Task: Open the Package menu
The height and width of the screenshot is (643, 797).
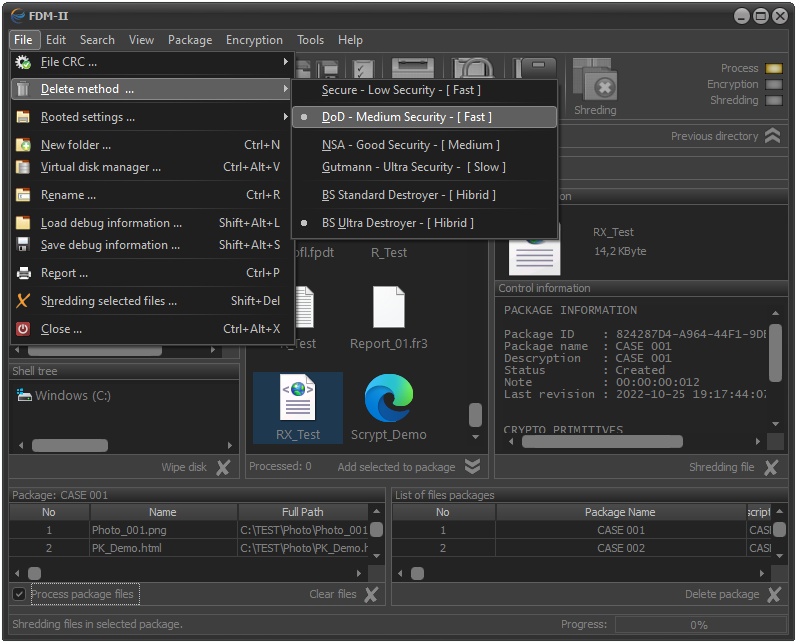Action: click(x=190, y=40)
